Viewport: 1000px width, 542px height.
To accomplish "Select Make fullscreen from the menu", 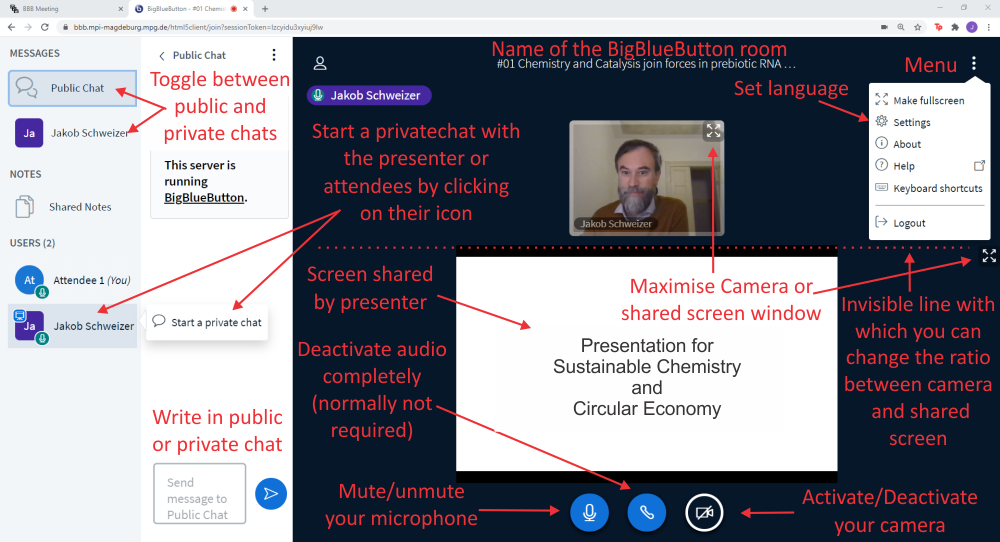I will click(929, 100).
